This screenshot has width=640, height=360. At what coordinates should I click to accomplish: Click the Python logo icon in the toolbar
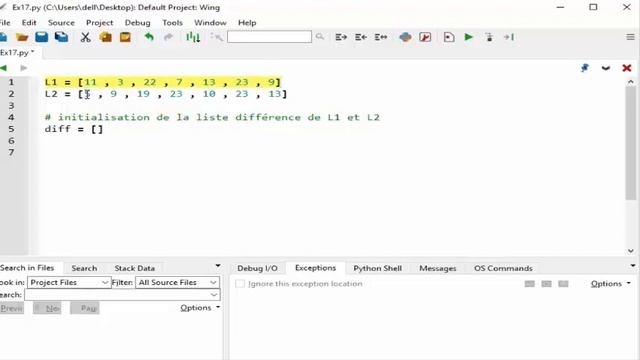[405, 37]
